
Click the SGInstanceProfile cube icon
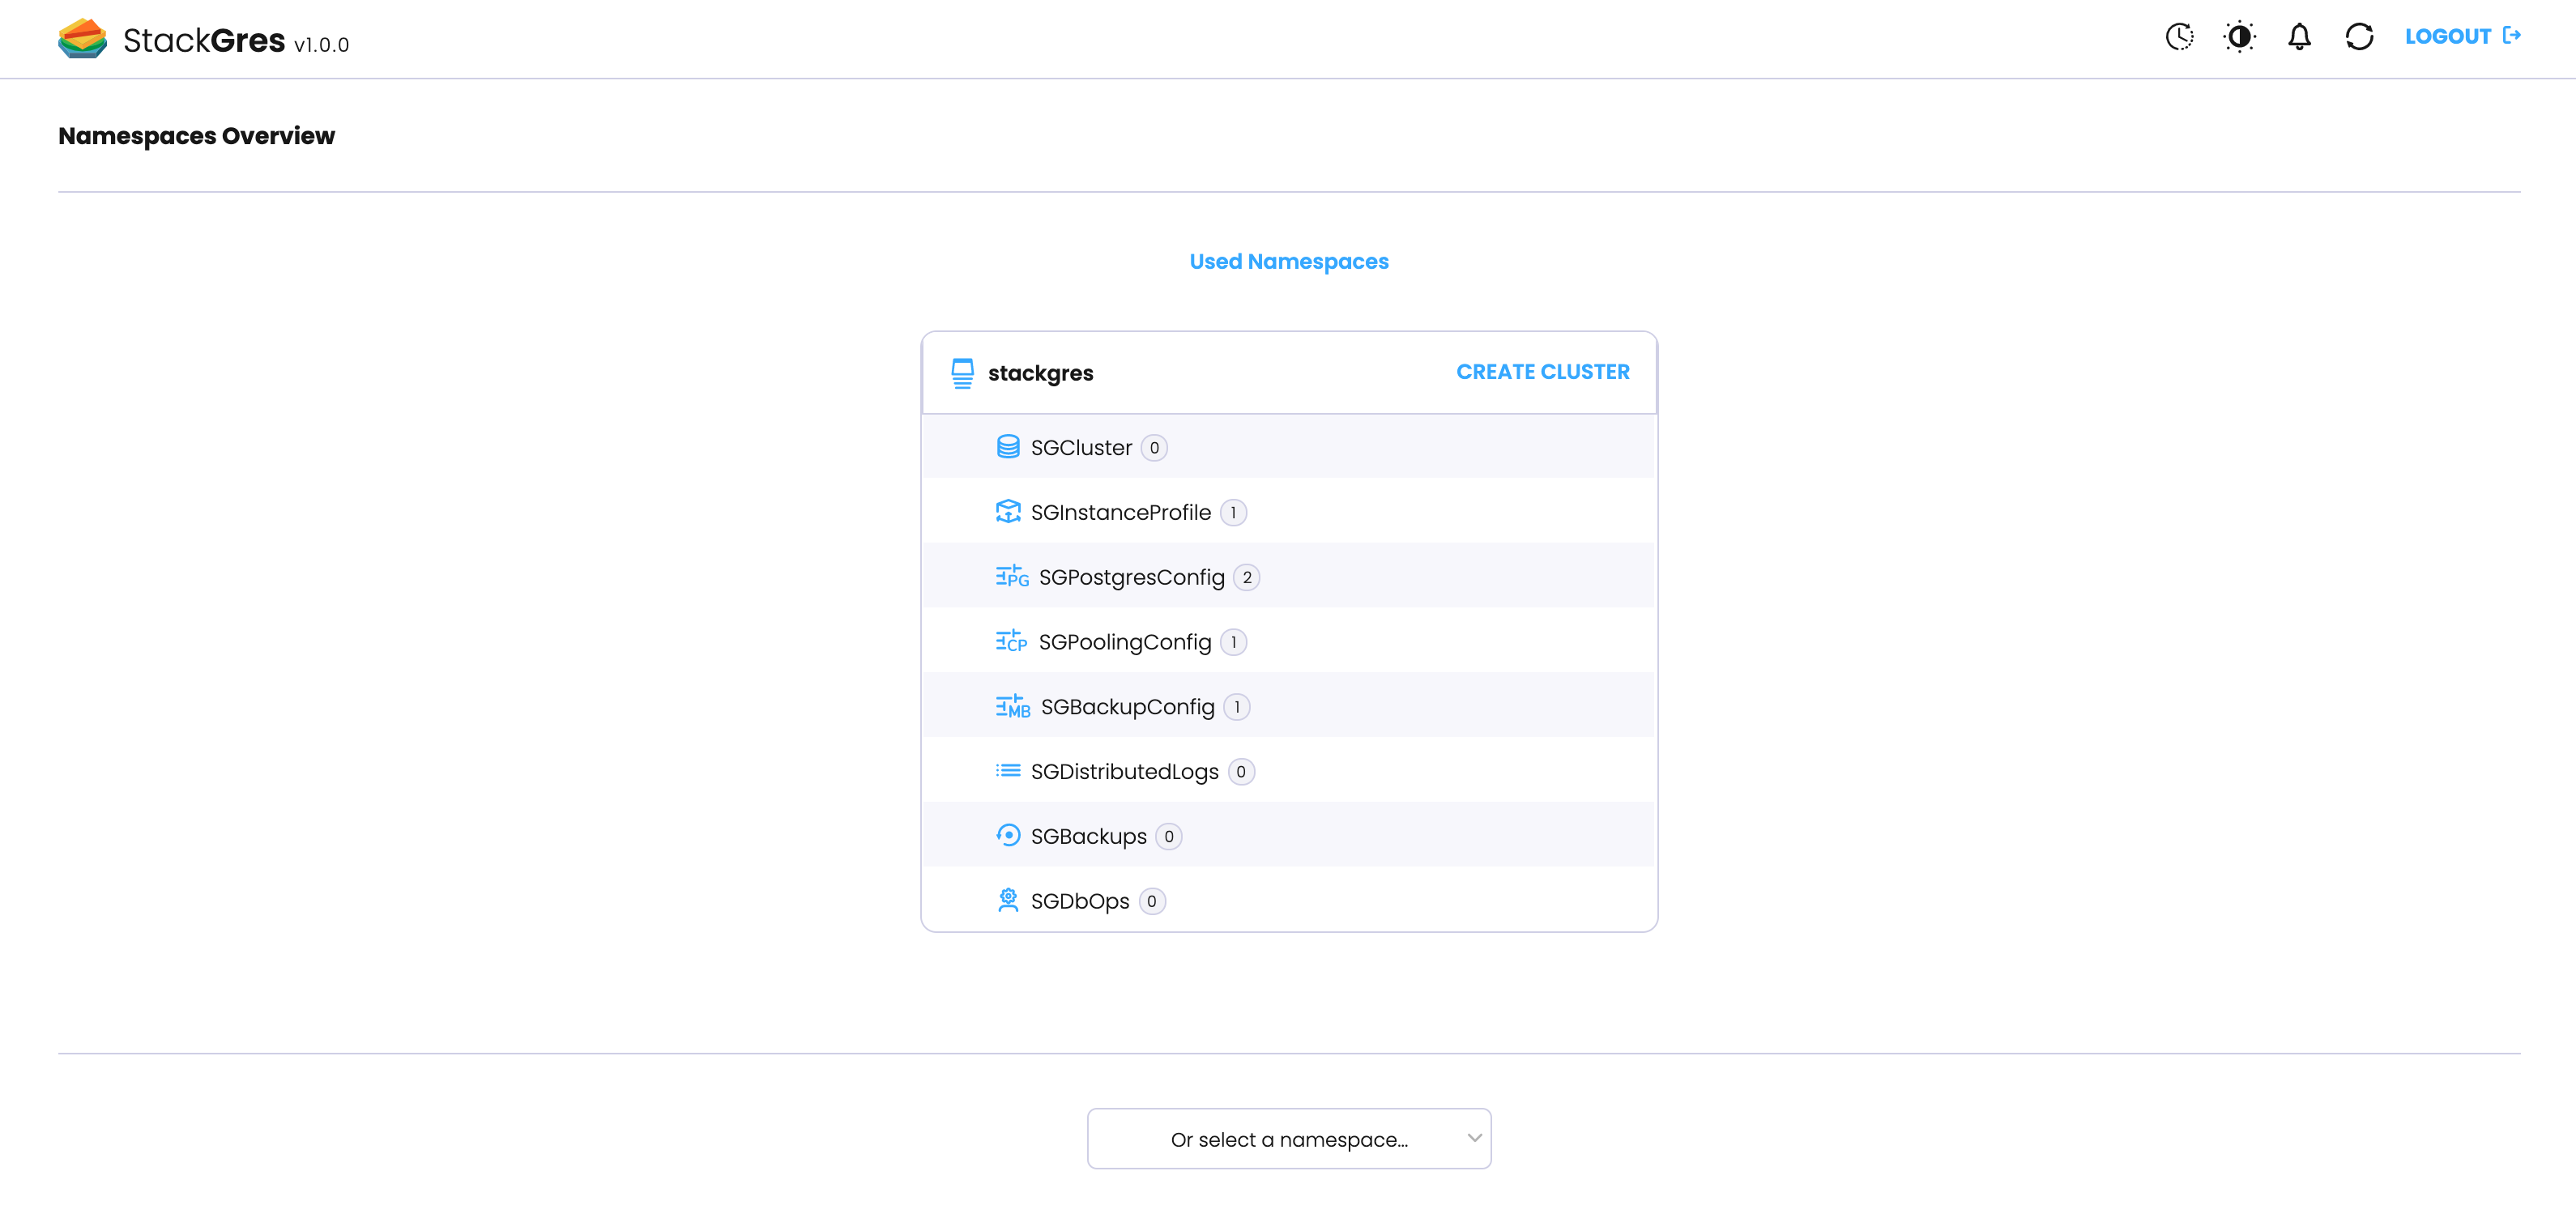coord(1010,511)
